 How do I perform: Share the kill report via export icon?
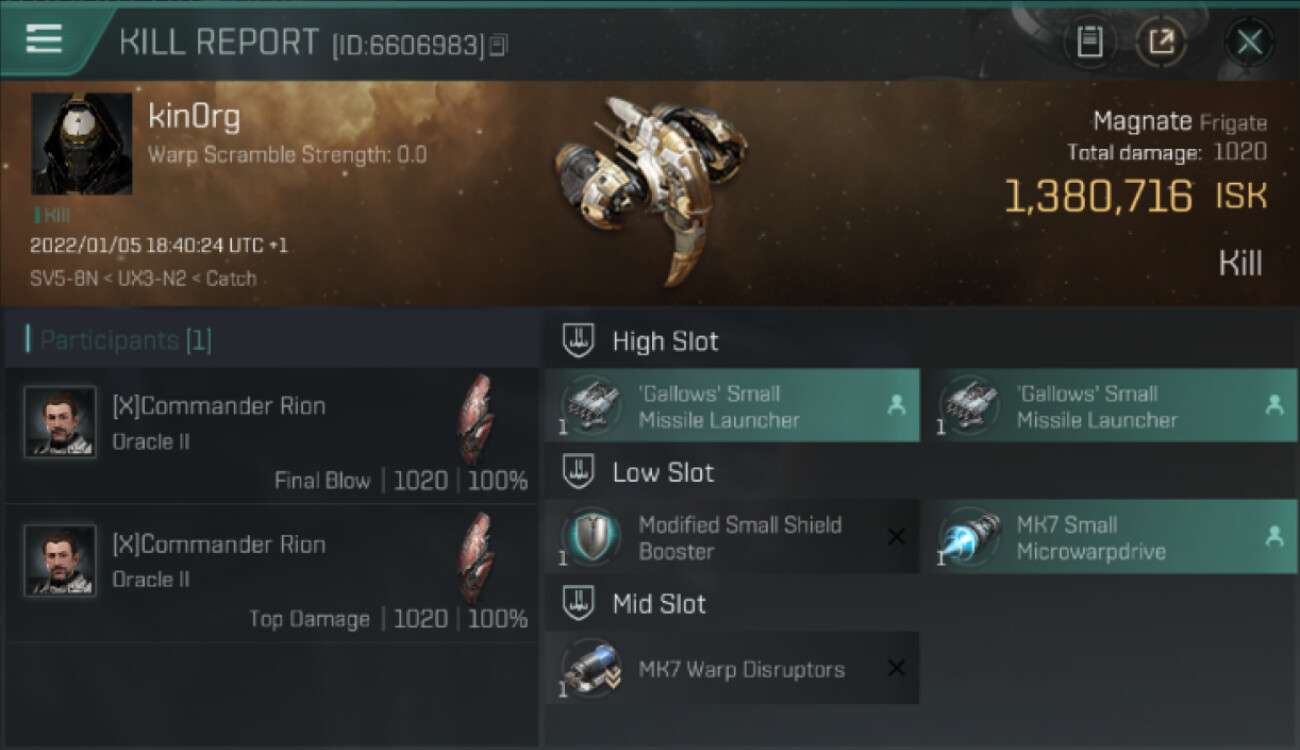coord(1161,42)
